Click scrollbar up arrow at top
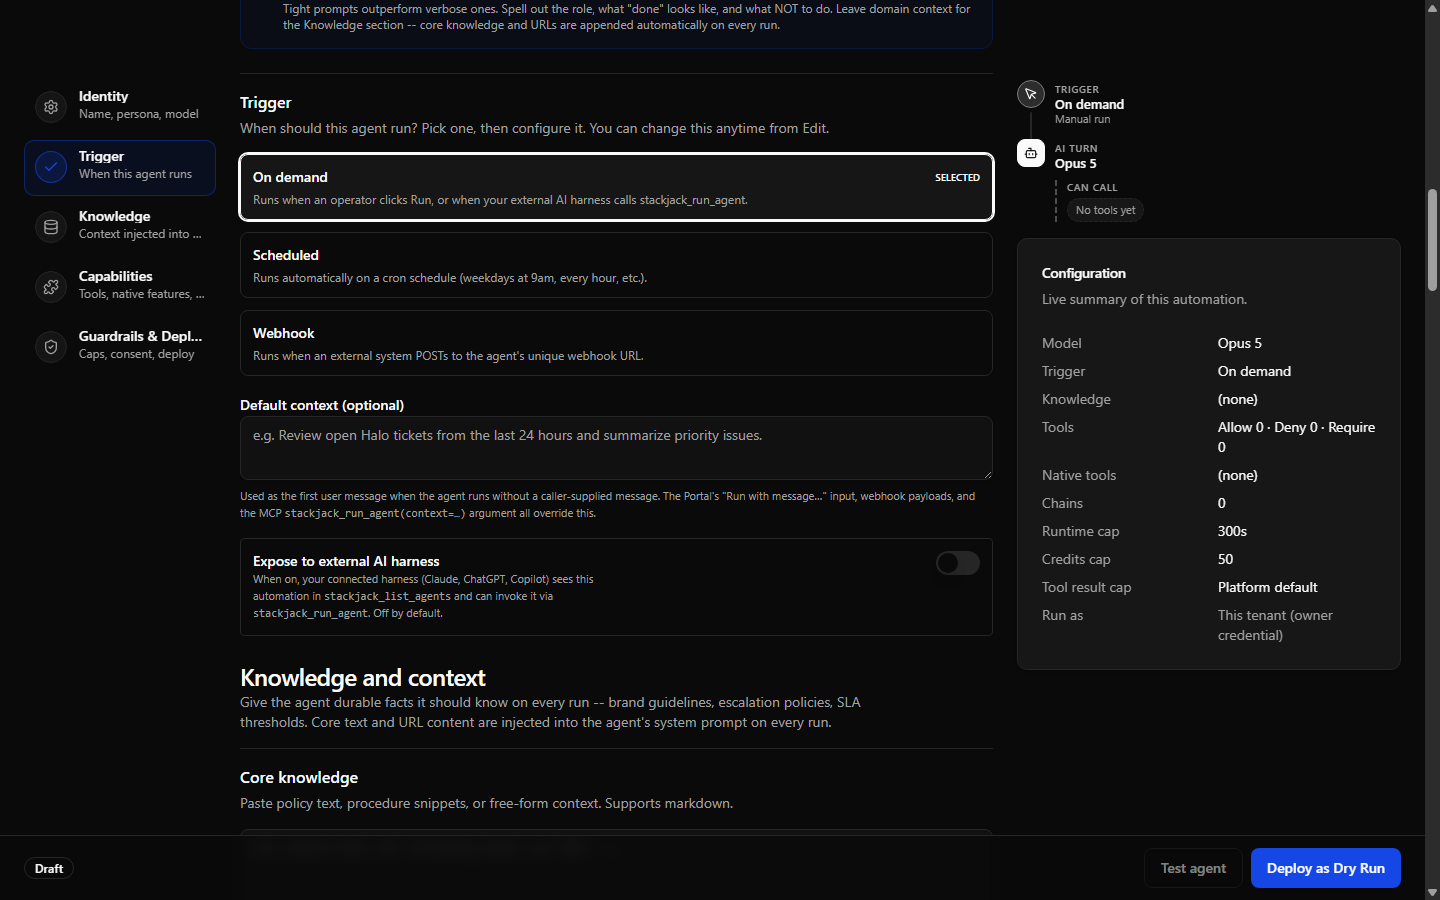Screen dimensions: 1440x900 (x=1432, y=7)
